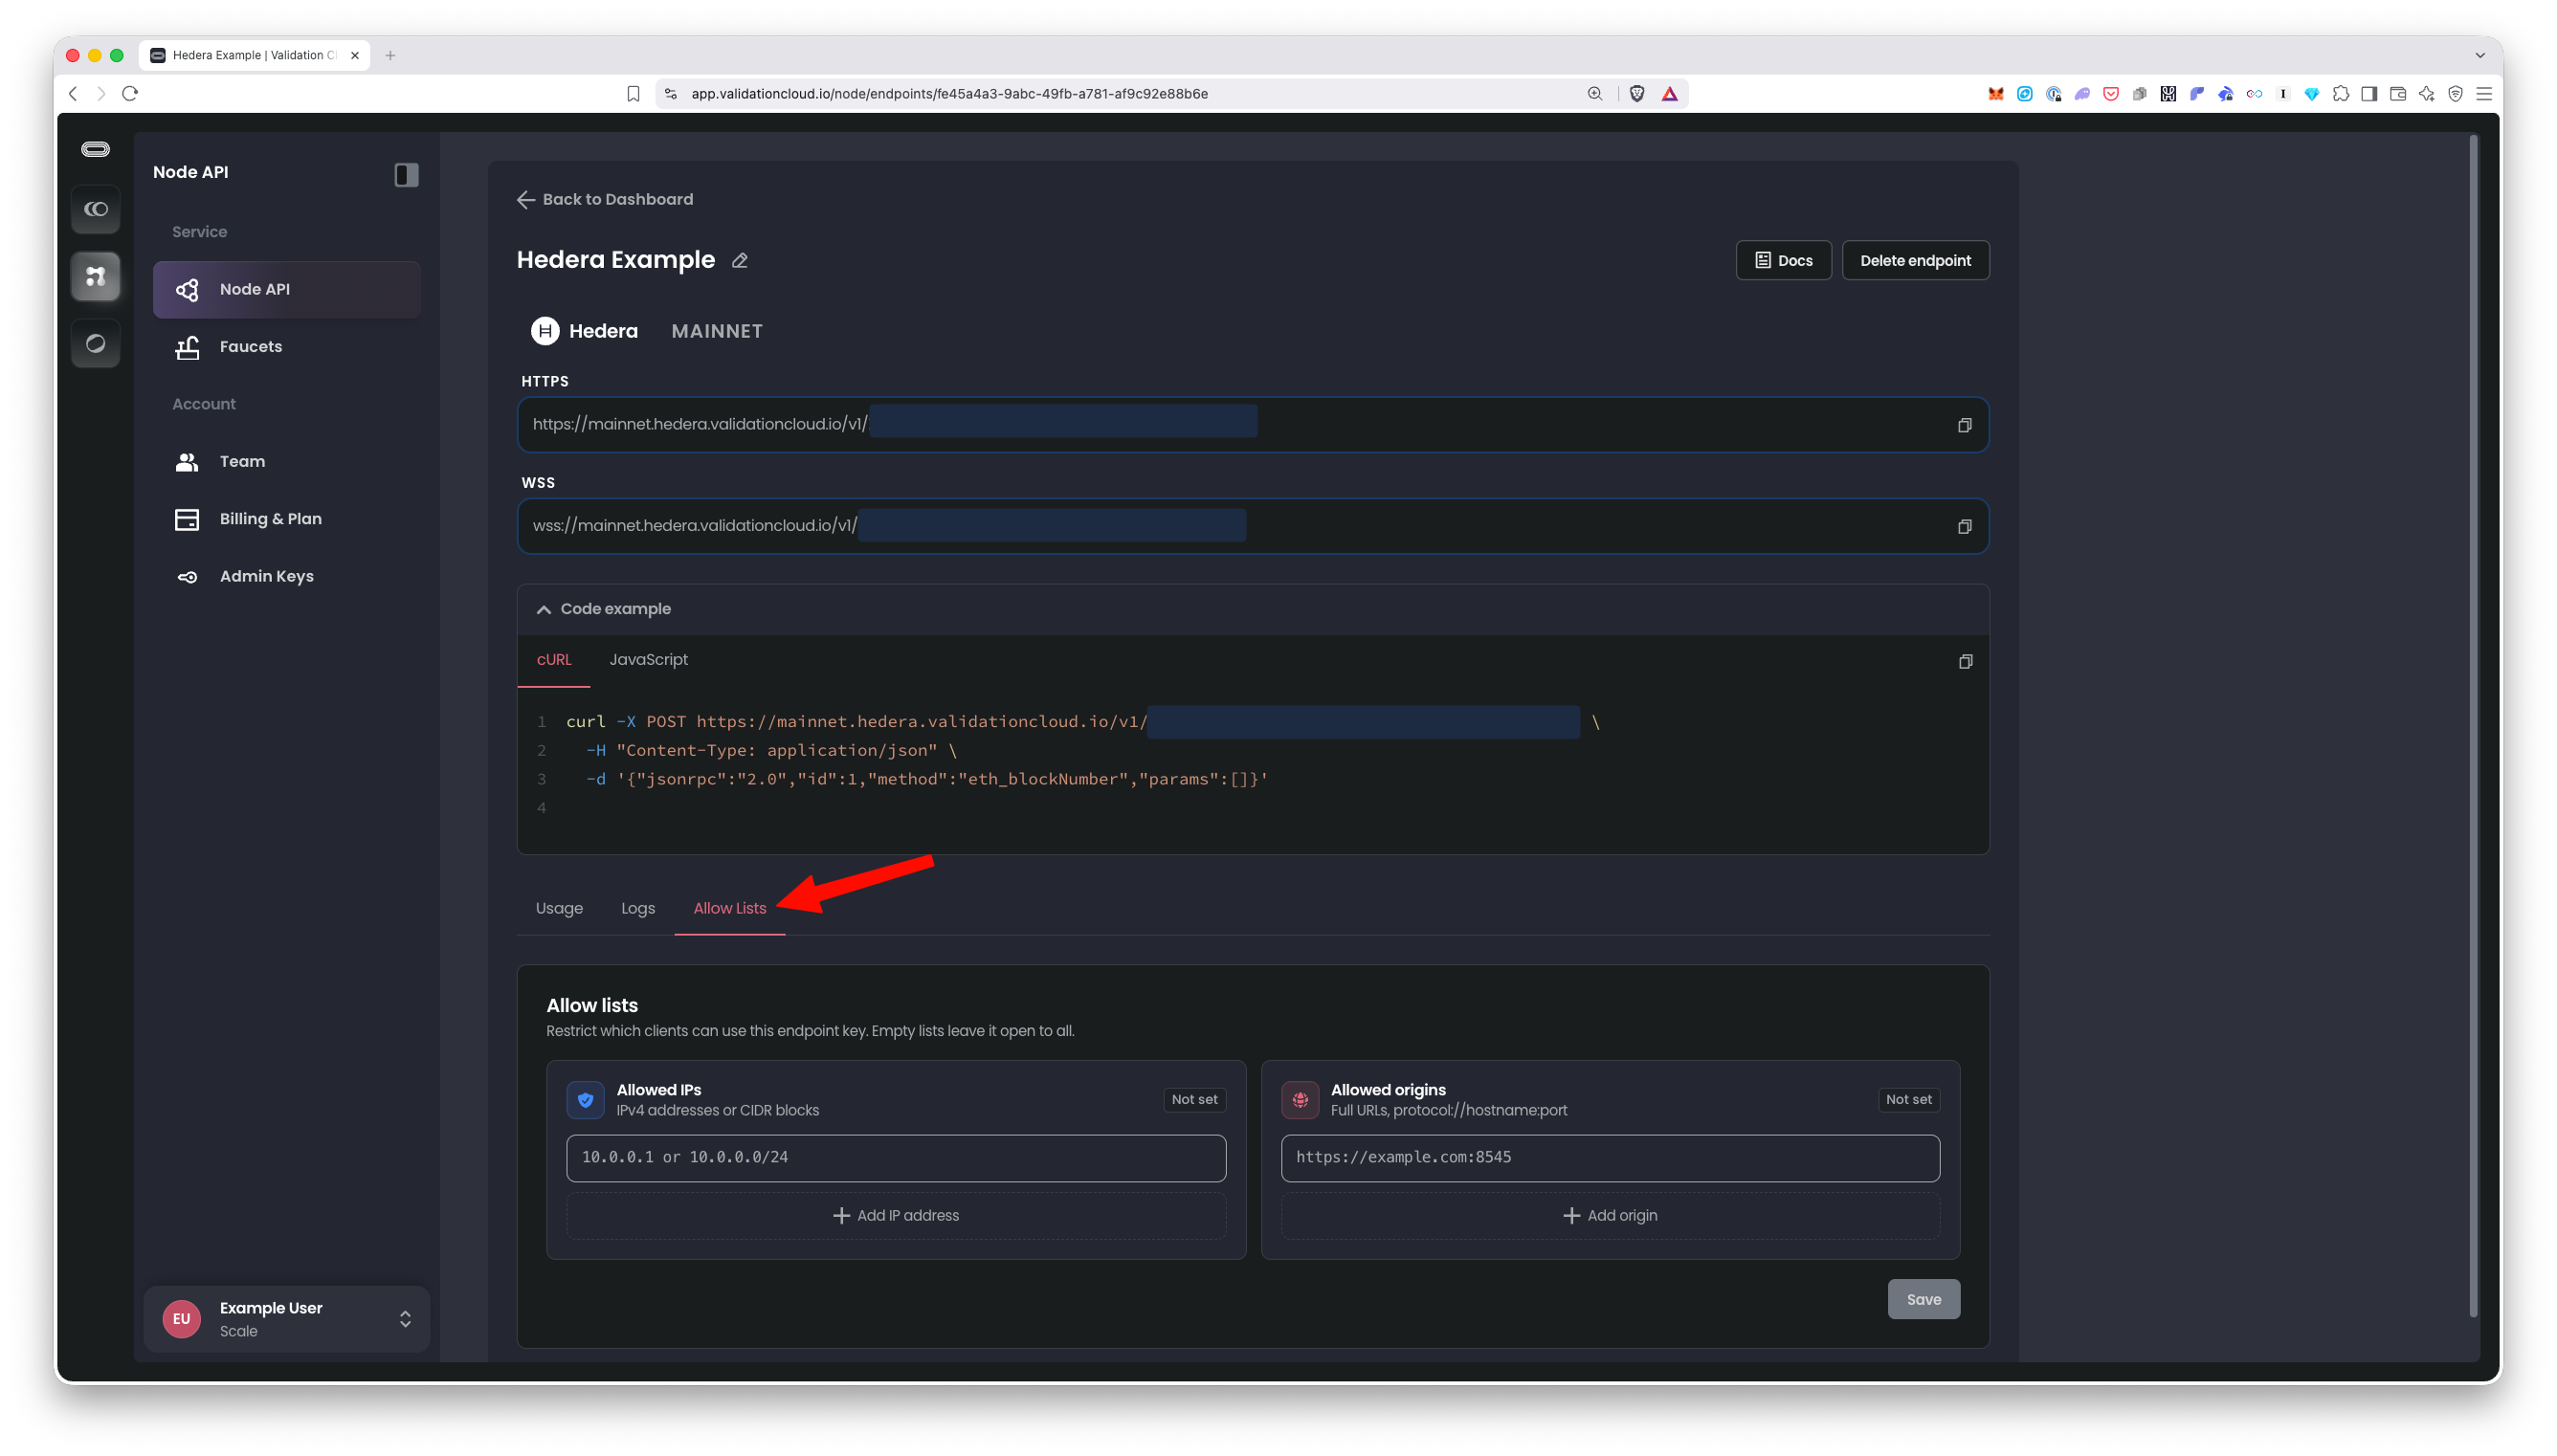Open Node API in sidebar
Image resolution: width=2557 pixels, height=1456 pixels.
coord(287,289)
